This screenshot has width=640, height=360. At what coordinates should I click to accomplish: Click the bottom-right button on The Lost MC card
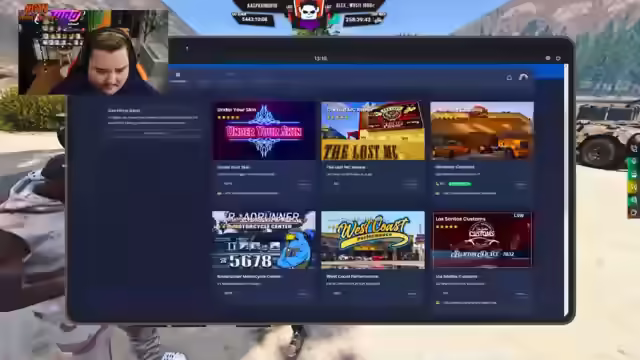410,184
